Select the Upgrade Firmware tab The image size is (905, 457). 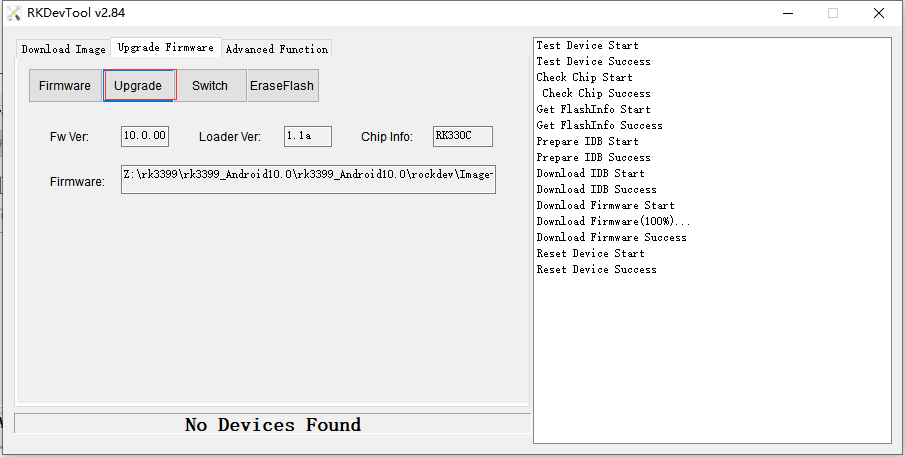[x=166, y=48]
